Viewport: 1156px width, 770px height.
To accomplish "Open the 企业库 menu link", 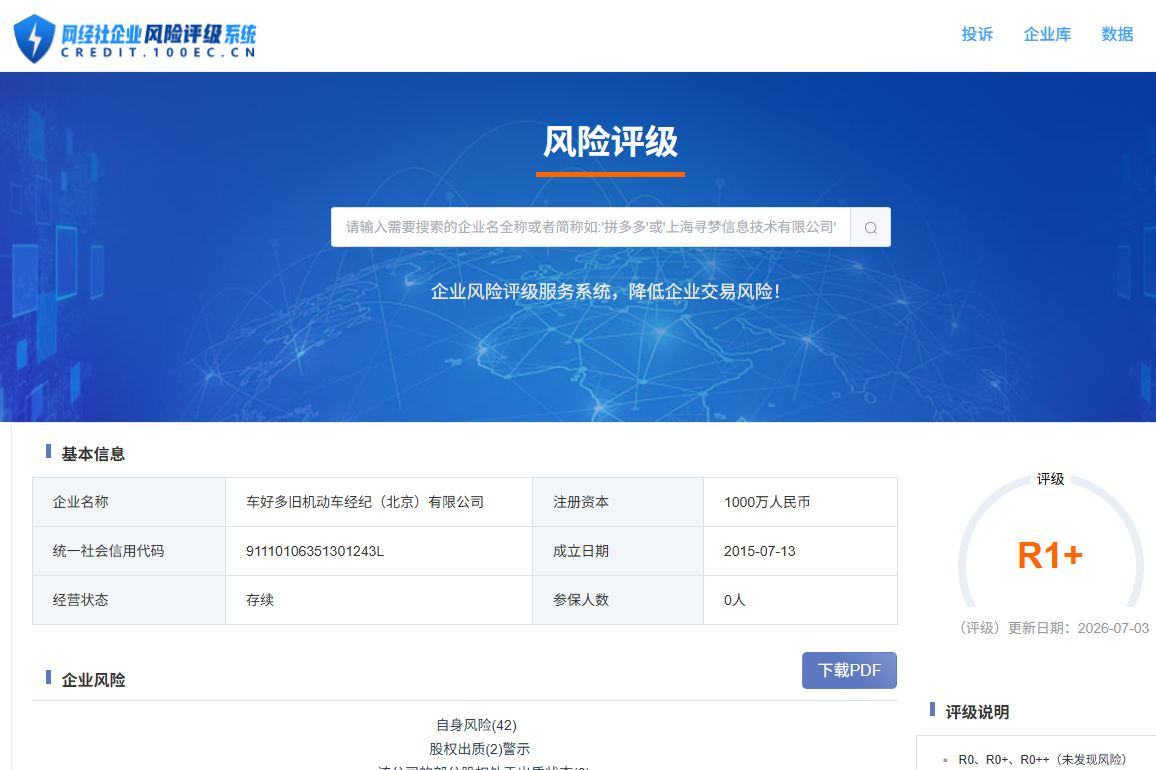I will [x=1047, y=34].
